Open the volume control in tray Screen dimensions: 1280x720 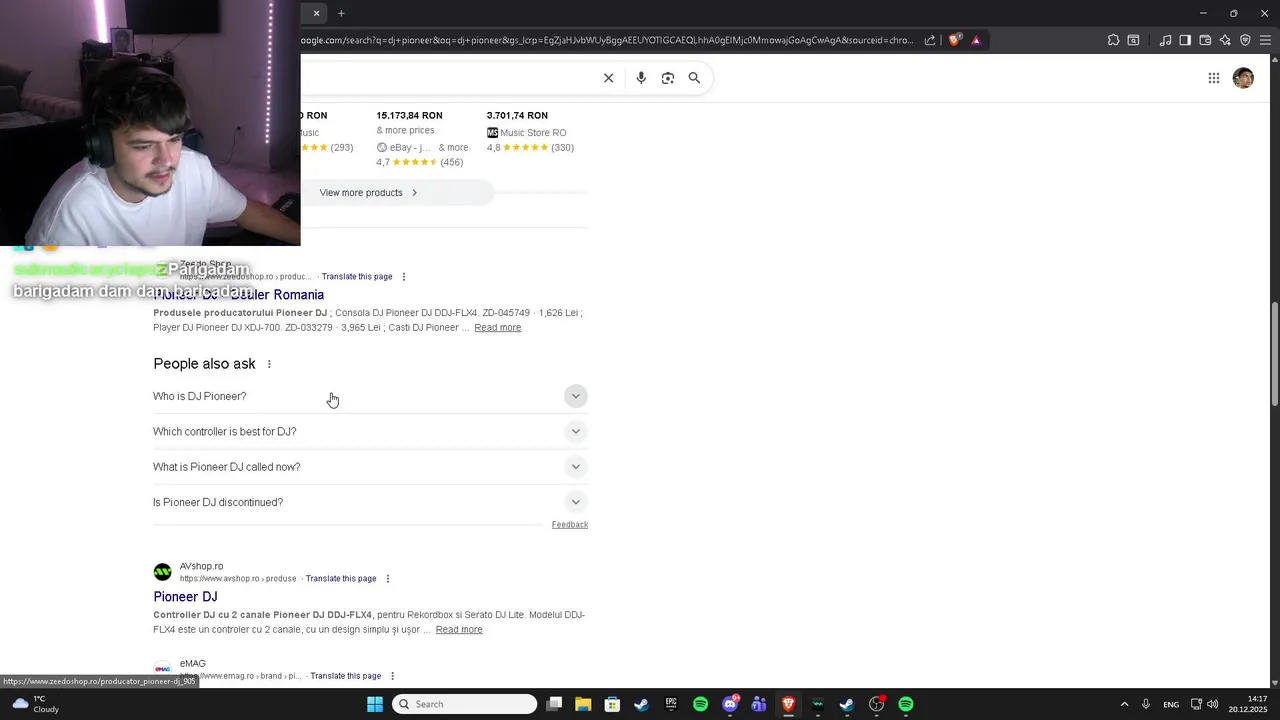pyautogui.click(x=1213, y=704)
